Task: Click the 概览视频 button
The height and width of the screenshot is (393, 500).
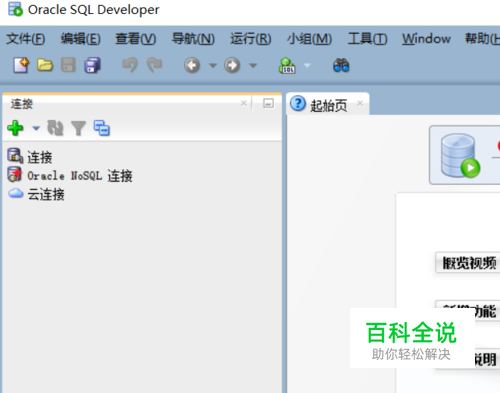Action: pyautogui.click(x=468, y=263)
